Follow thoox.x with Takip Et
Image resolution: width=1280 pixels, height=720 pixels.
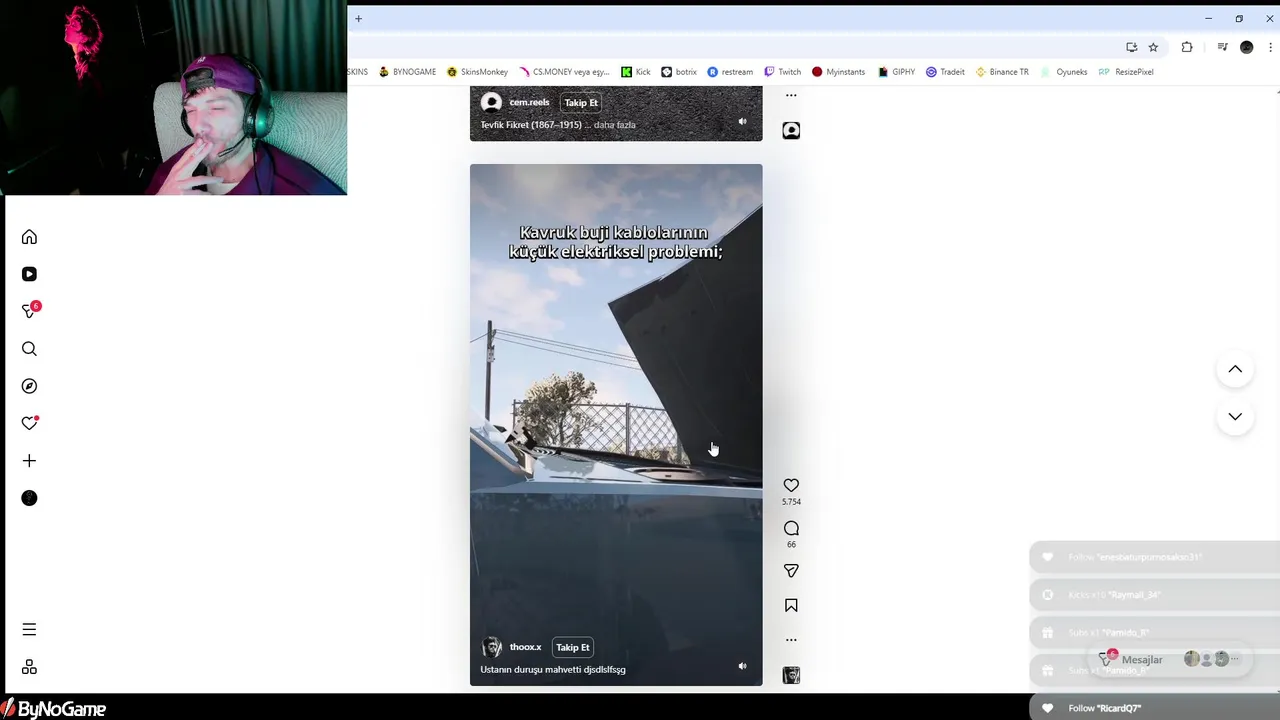click(573, 647)
